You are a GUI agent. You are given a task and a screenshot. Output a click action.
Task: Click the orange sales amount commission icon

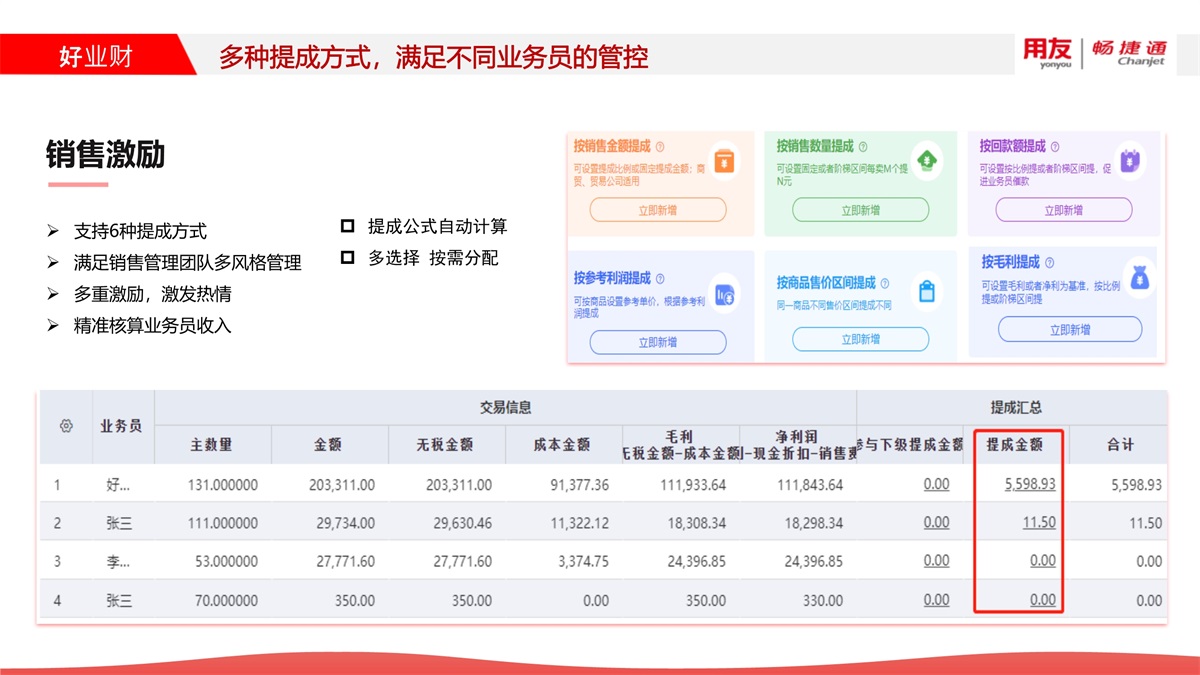[725, 160]
